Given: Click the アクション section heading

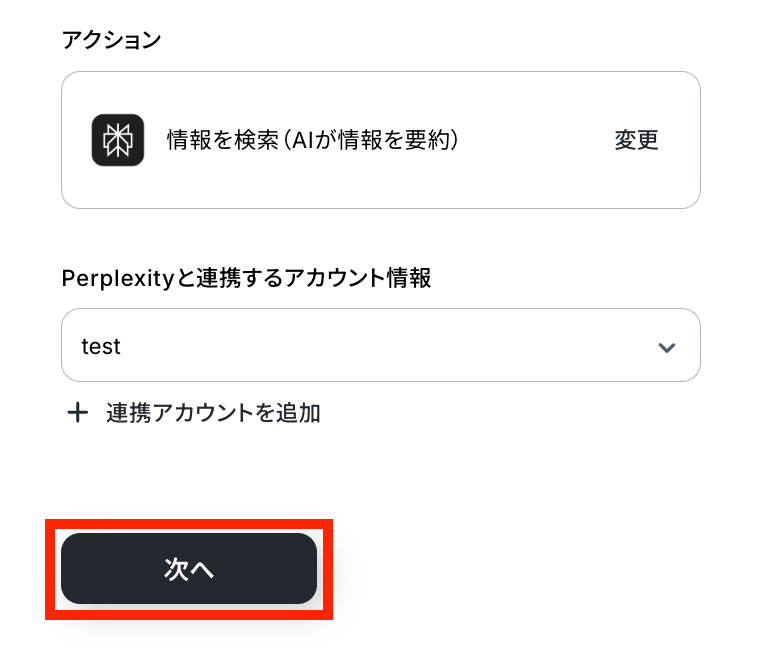Looking at the screenshot, I should click(x=111, y=40).
